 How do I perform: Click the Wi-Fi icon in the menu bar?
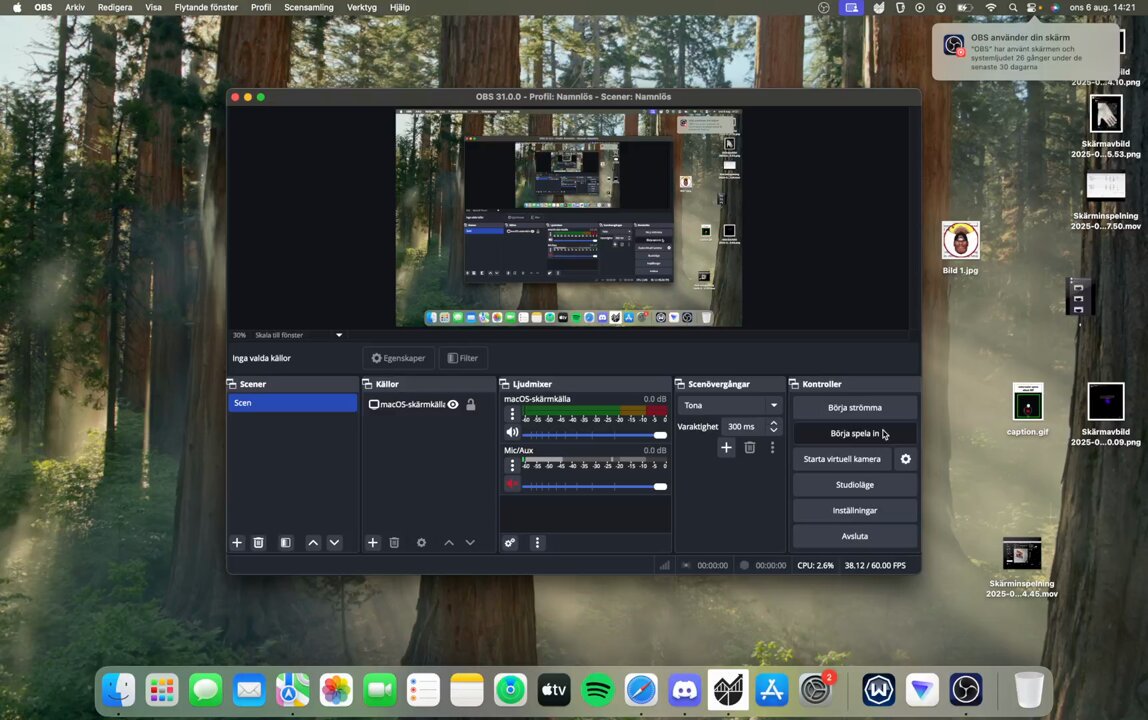tap(991, 7)
